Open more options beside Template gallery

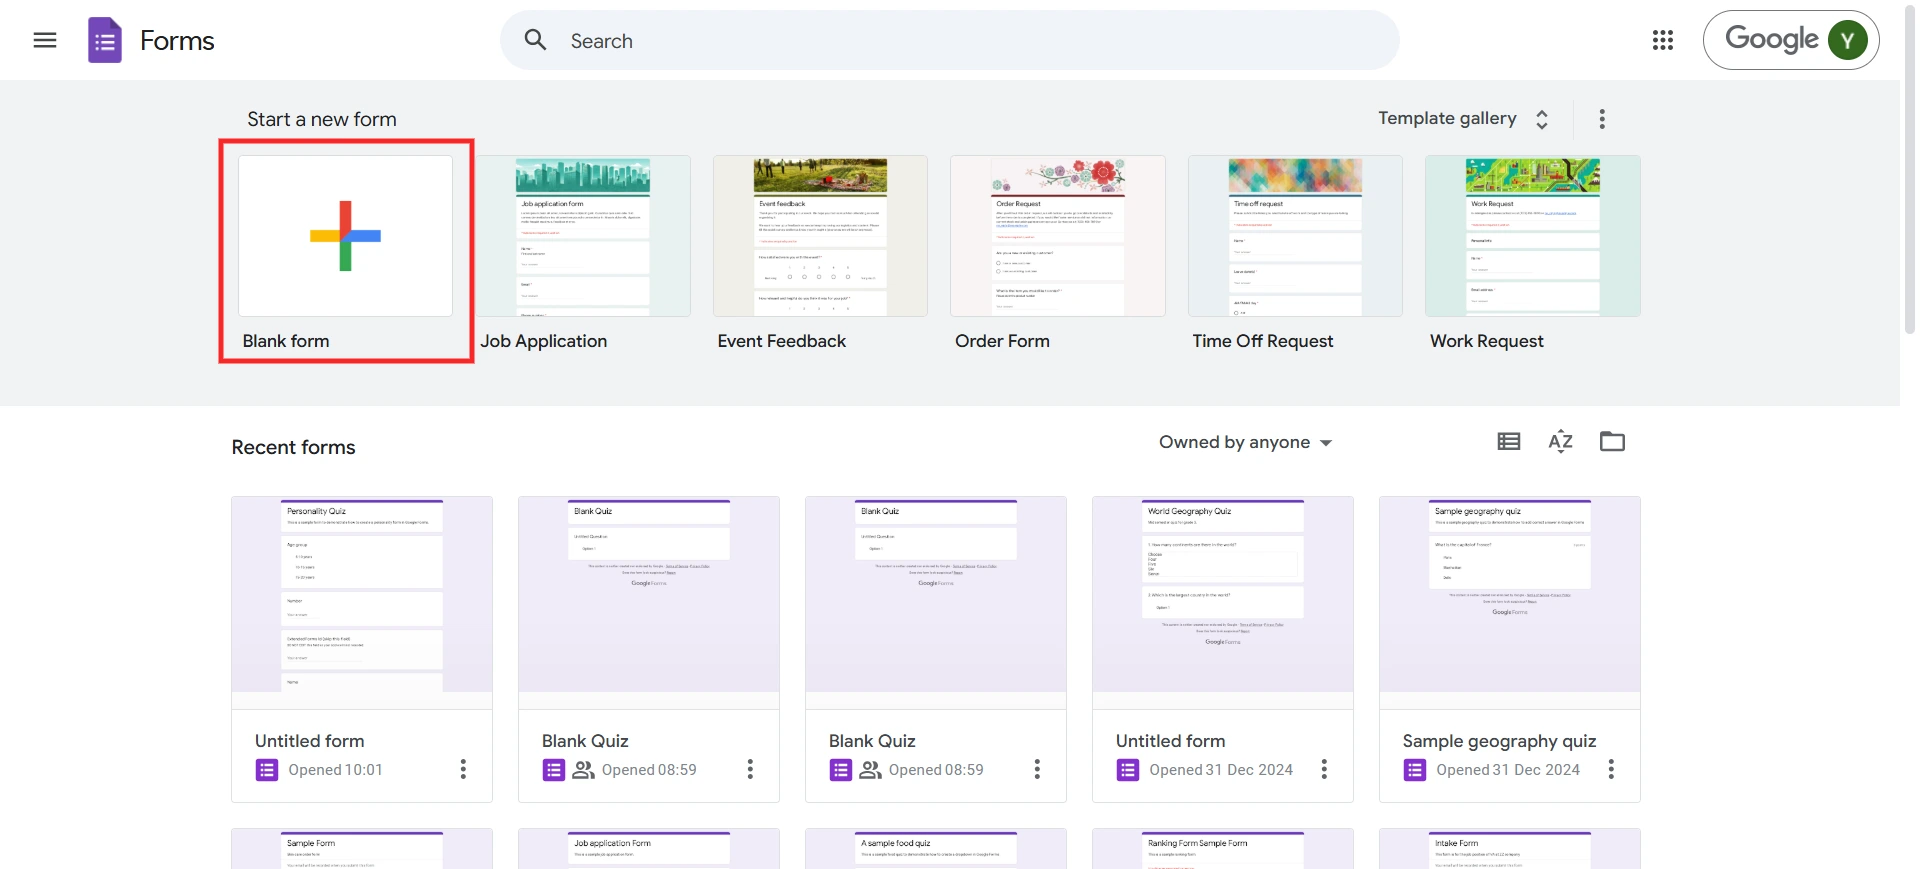point(1602,119)
